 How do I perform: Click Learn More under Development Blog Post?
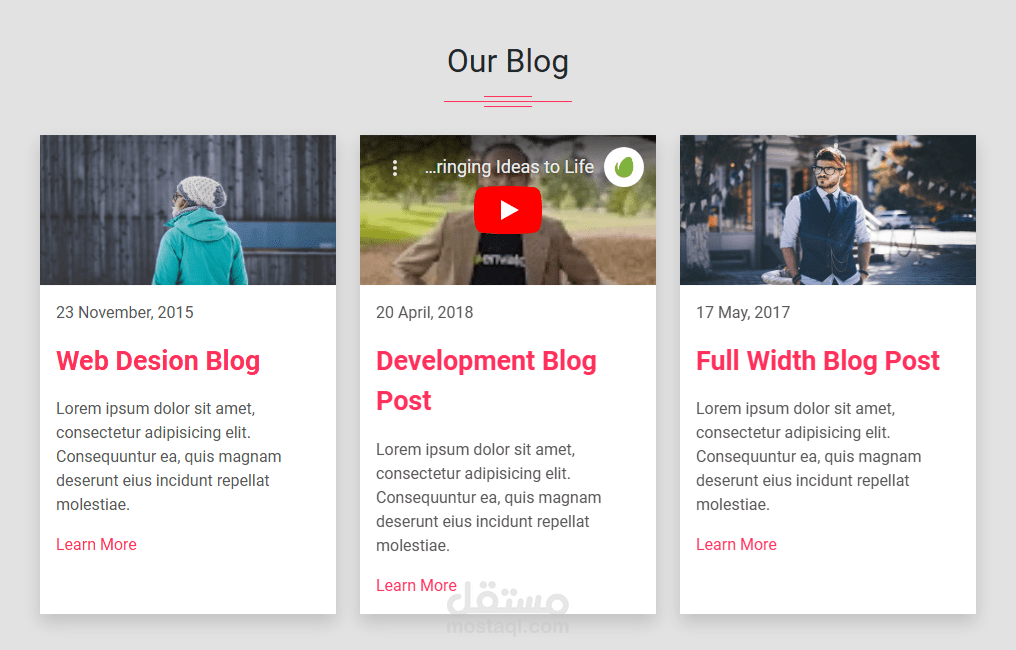(x=417, y=585)
